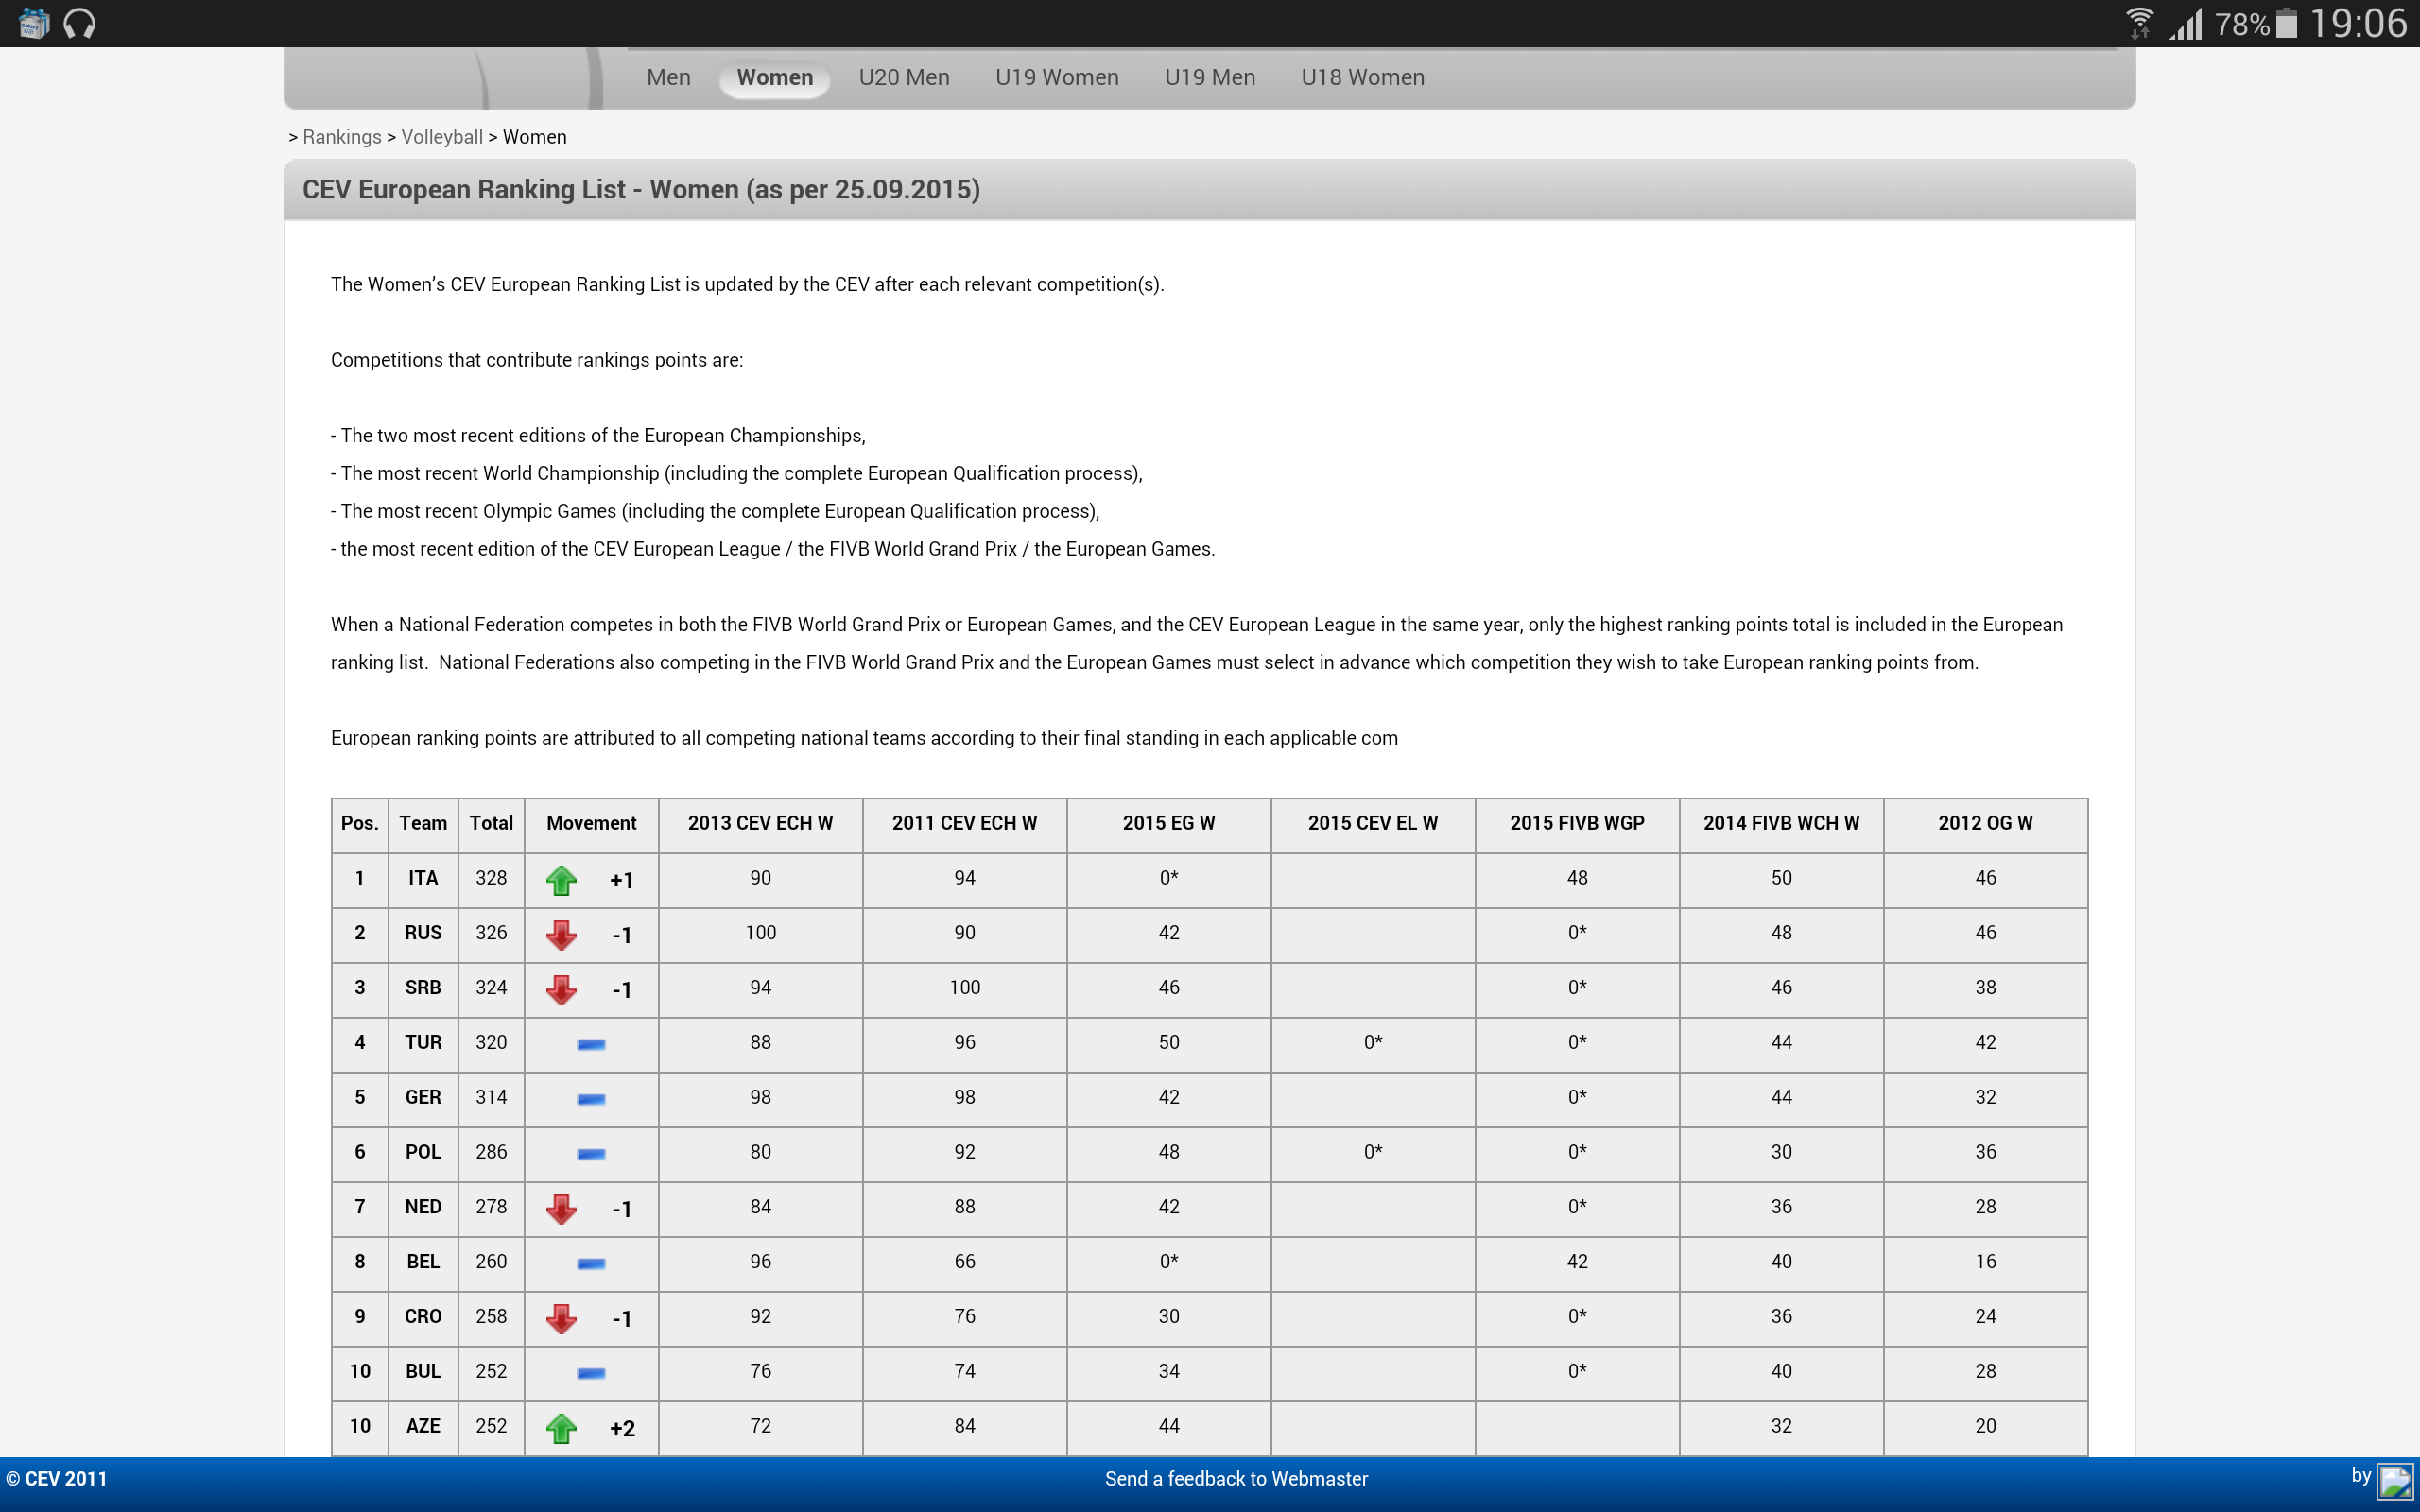The image size is (2420, 1512).
Task: Click the 2015 FIVB WGP column header
Action: point(1576,823)
